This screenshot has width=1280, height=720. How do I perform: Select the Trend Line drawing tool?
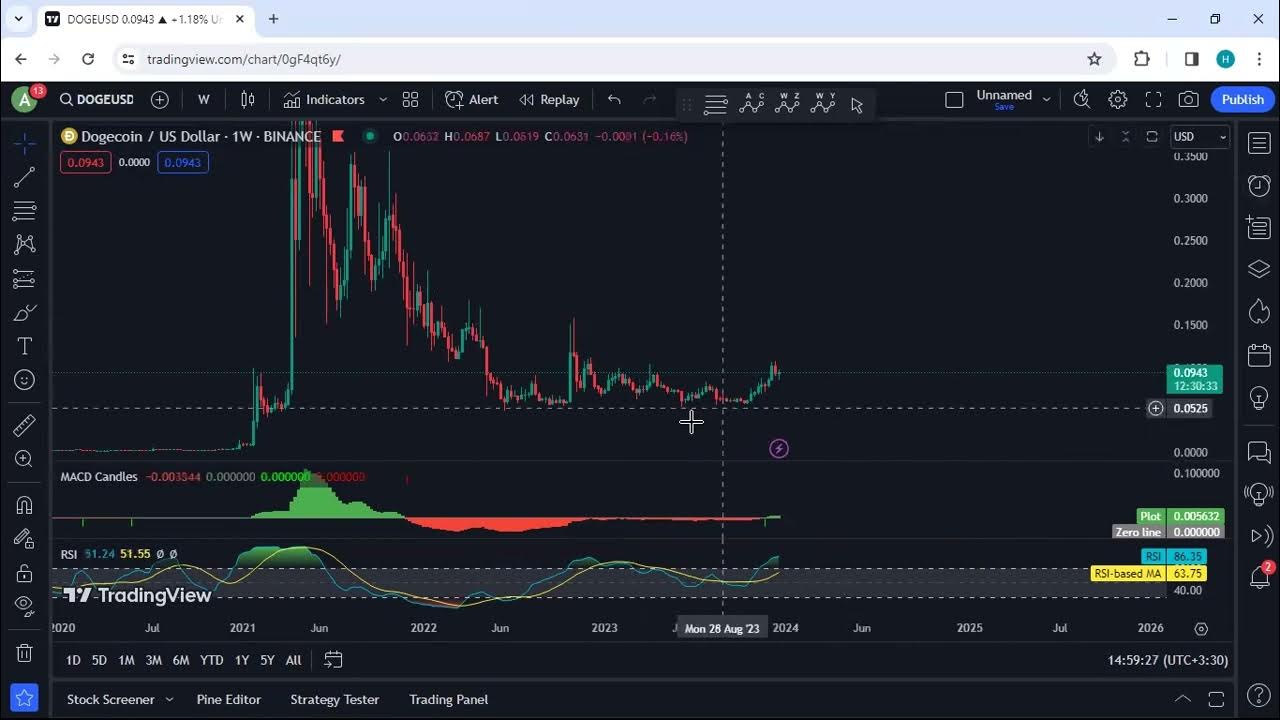pos(24,178)
